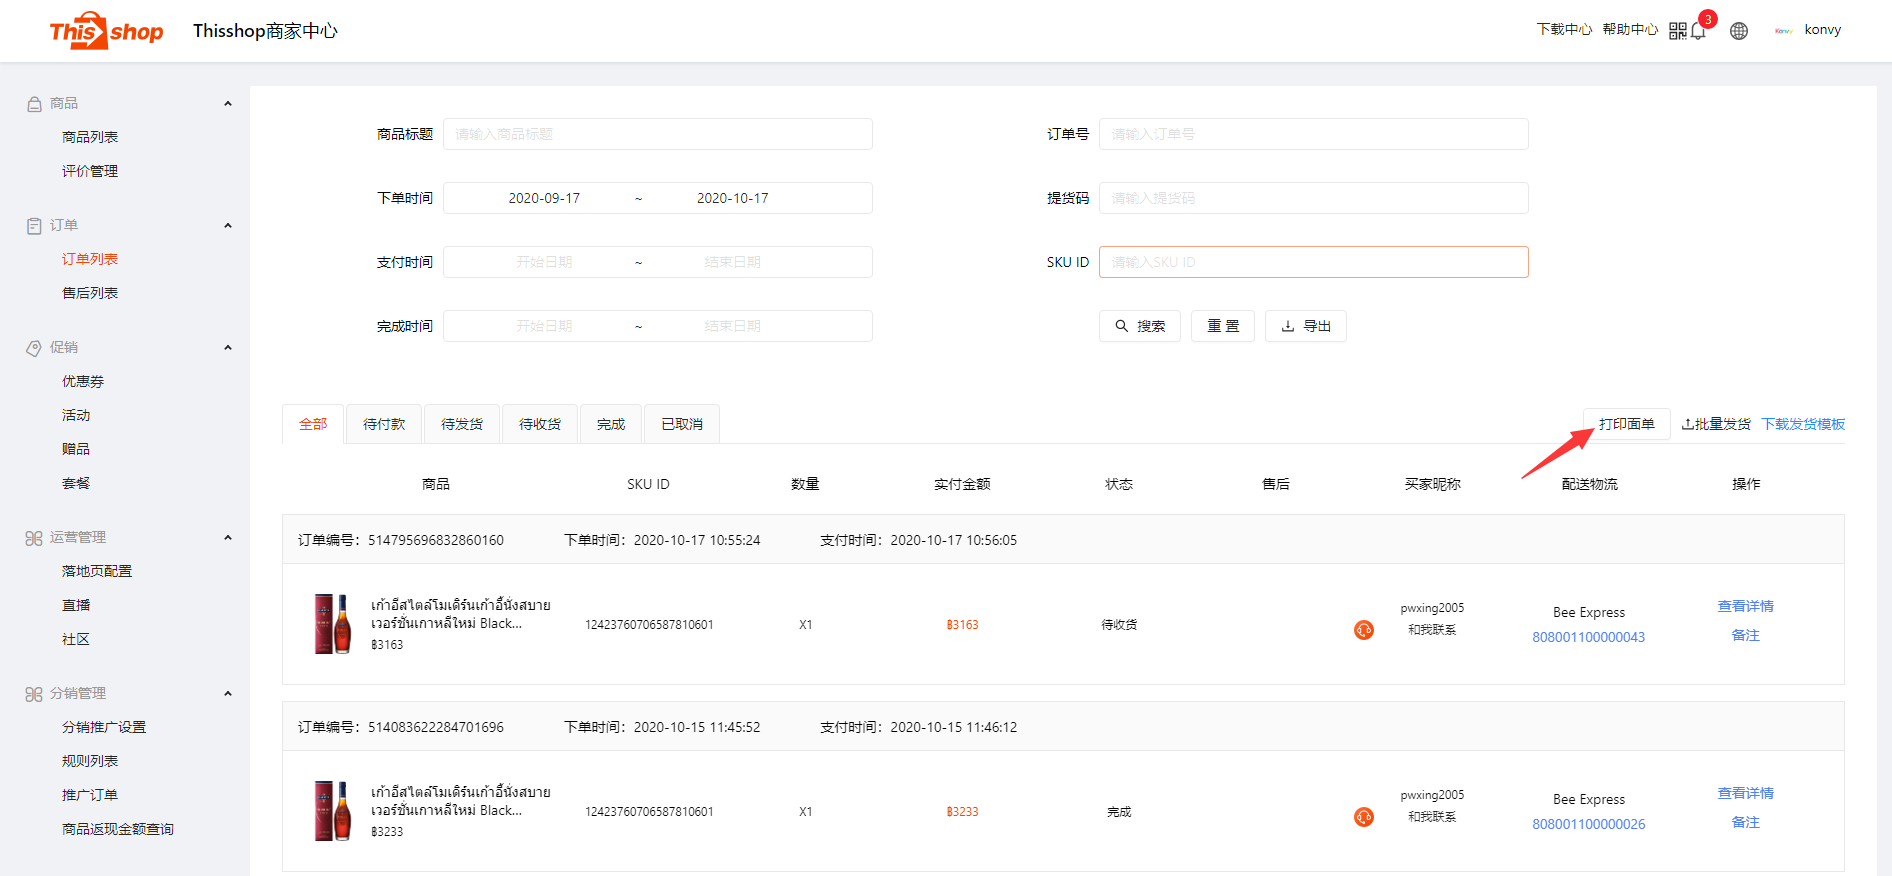Click the contact buyer icon for second order
Image resolution: width=1892 pixels, height=876 pixels.
coord(1363,817)
